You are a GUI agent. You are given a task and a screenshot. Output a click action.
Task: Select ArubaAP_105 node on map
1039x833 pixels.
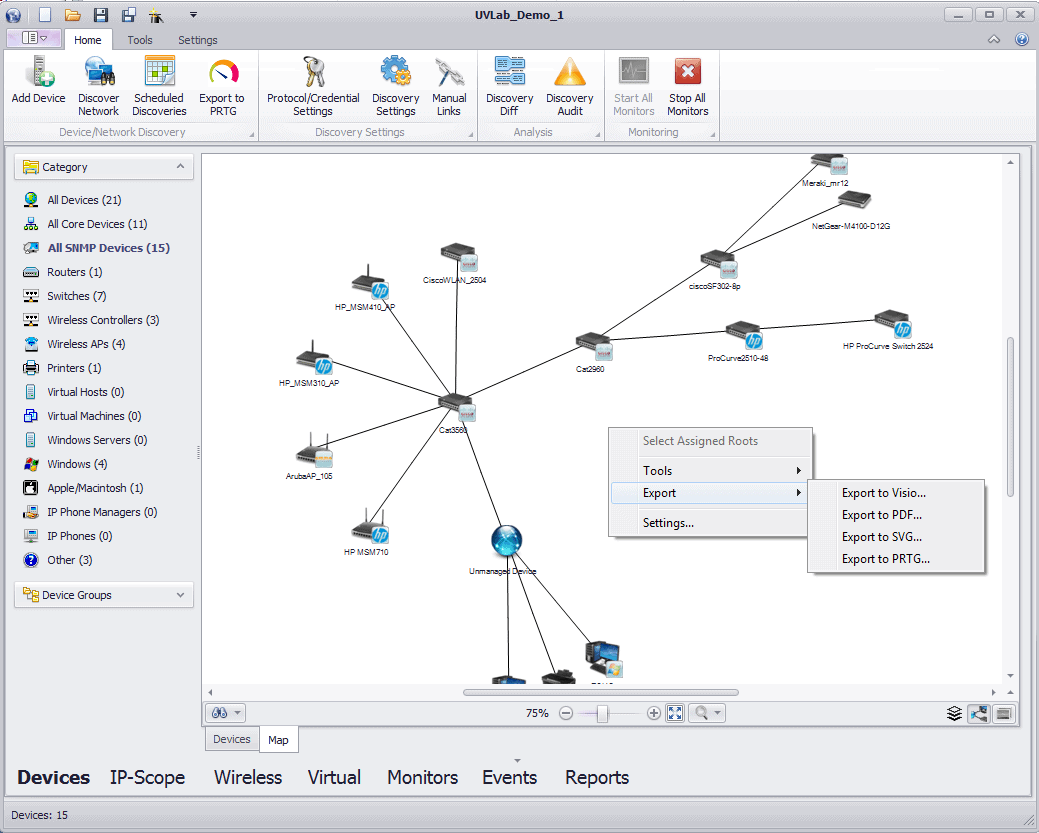pyautogui.click(x=314, y=451)
